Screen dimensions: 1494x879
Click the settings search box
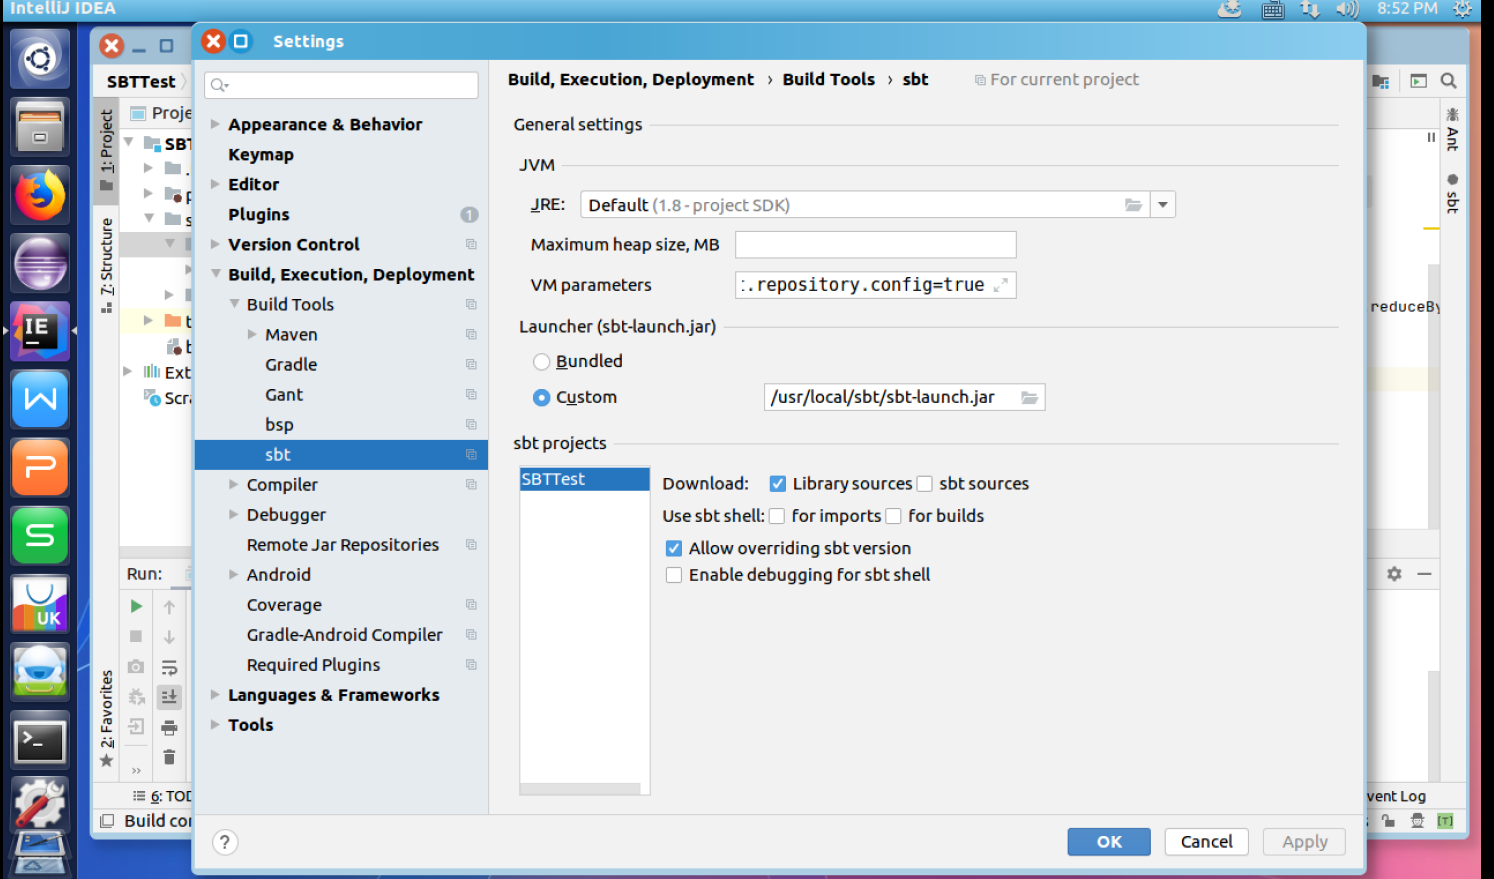pos(341,85)
